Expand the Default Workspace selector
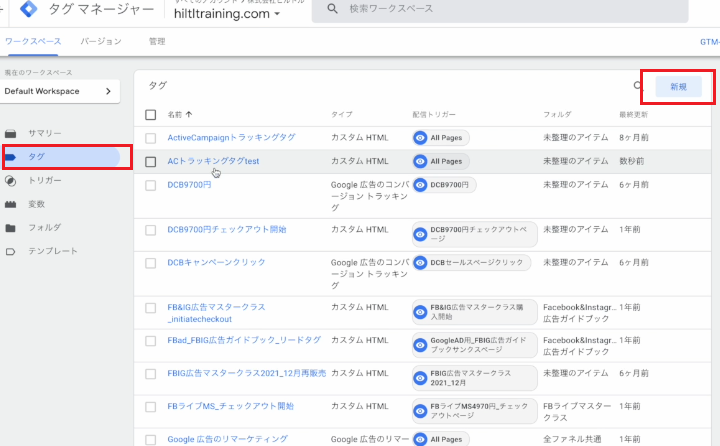720x446 pixels. [x=60, y=91]
